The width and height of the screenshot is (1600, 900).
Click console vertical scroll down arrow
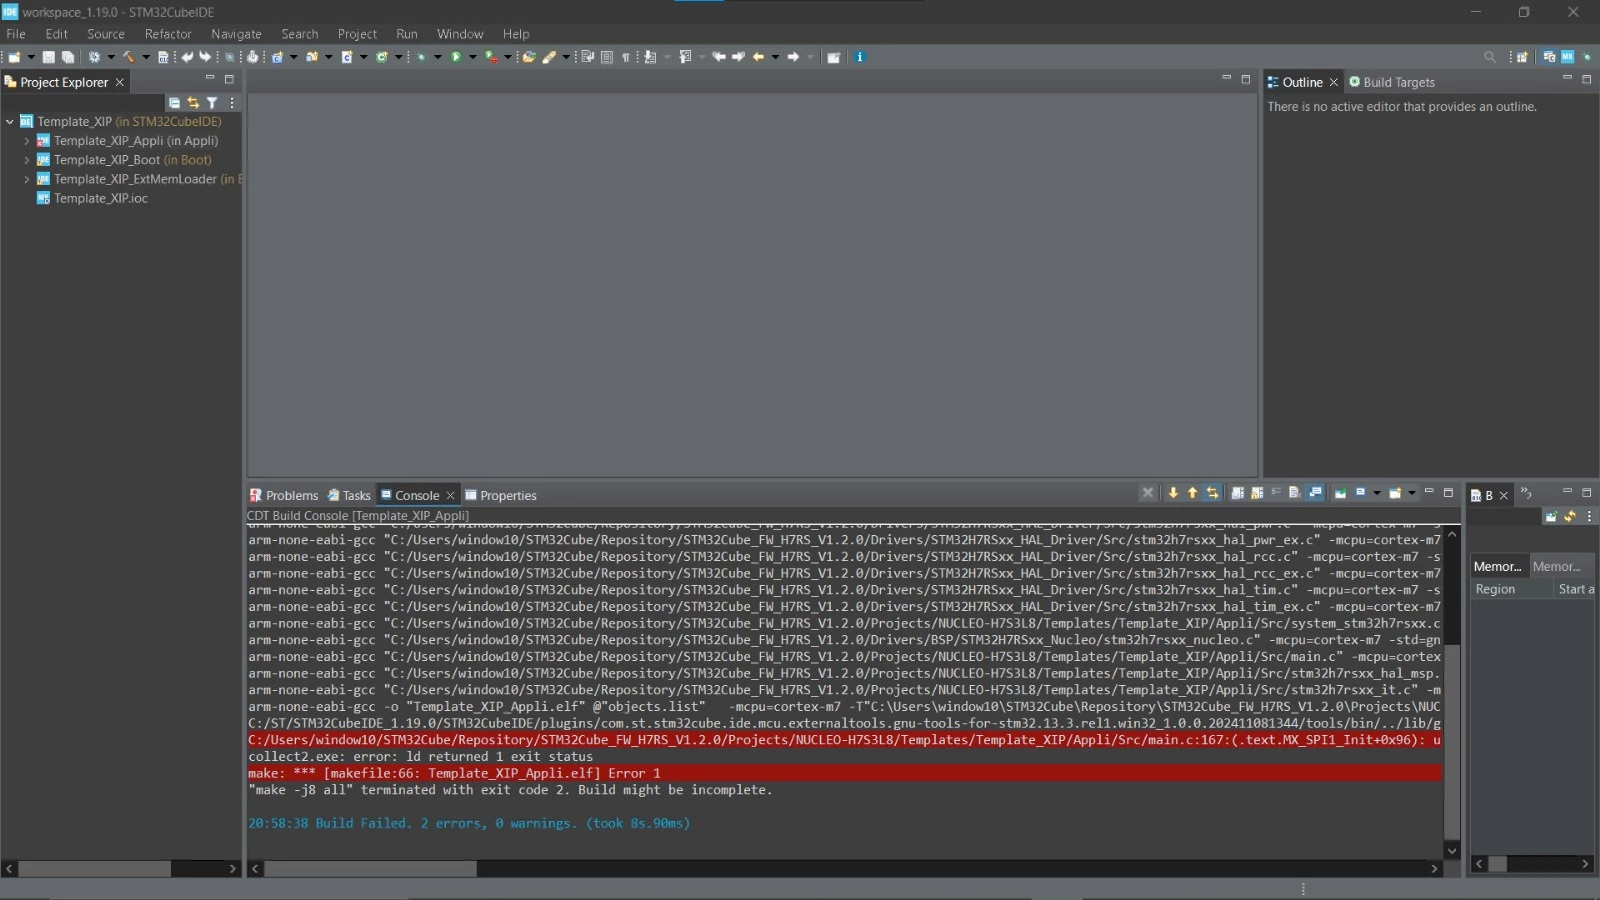pyautogui.click(x=1452, y=850)
